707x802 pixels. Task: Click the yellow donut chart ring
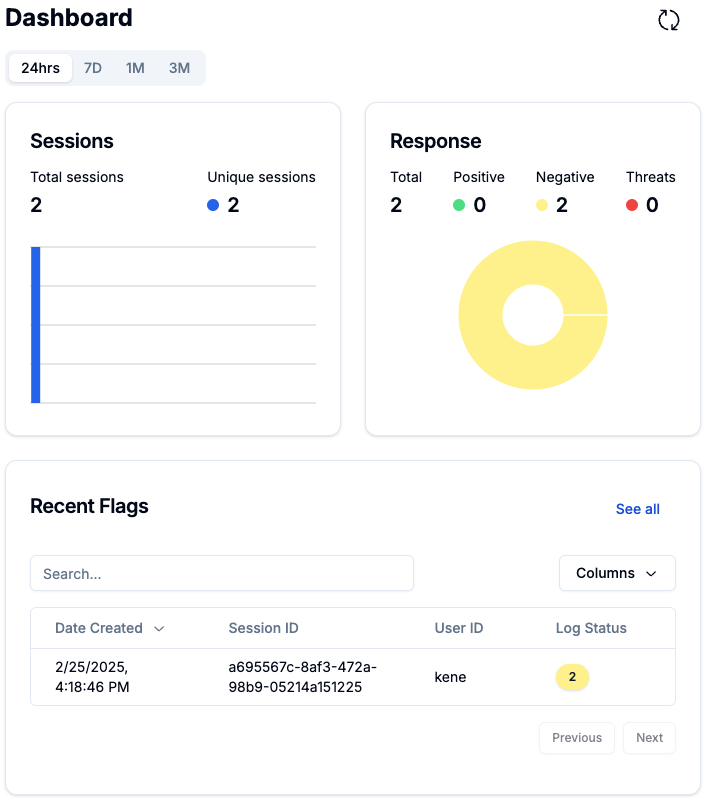coord(480,350)
